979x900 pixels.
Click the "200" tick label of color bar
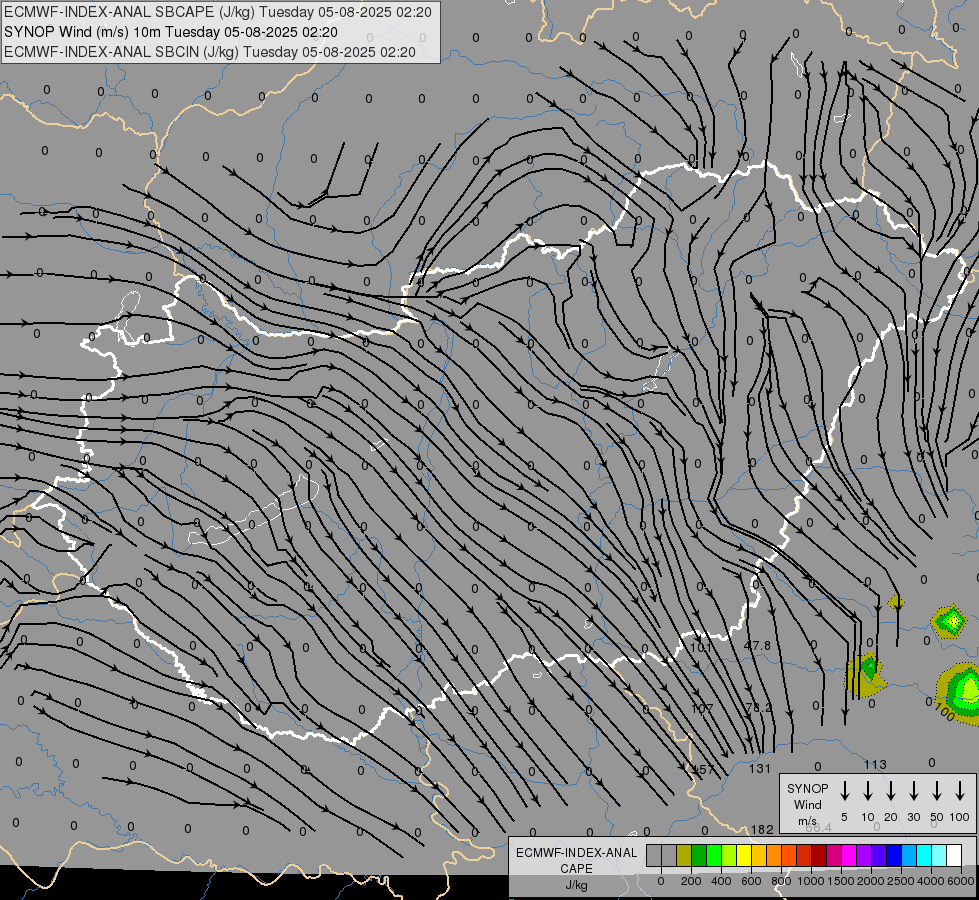click(691, 881)
